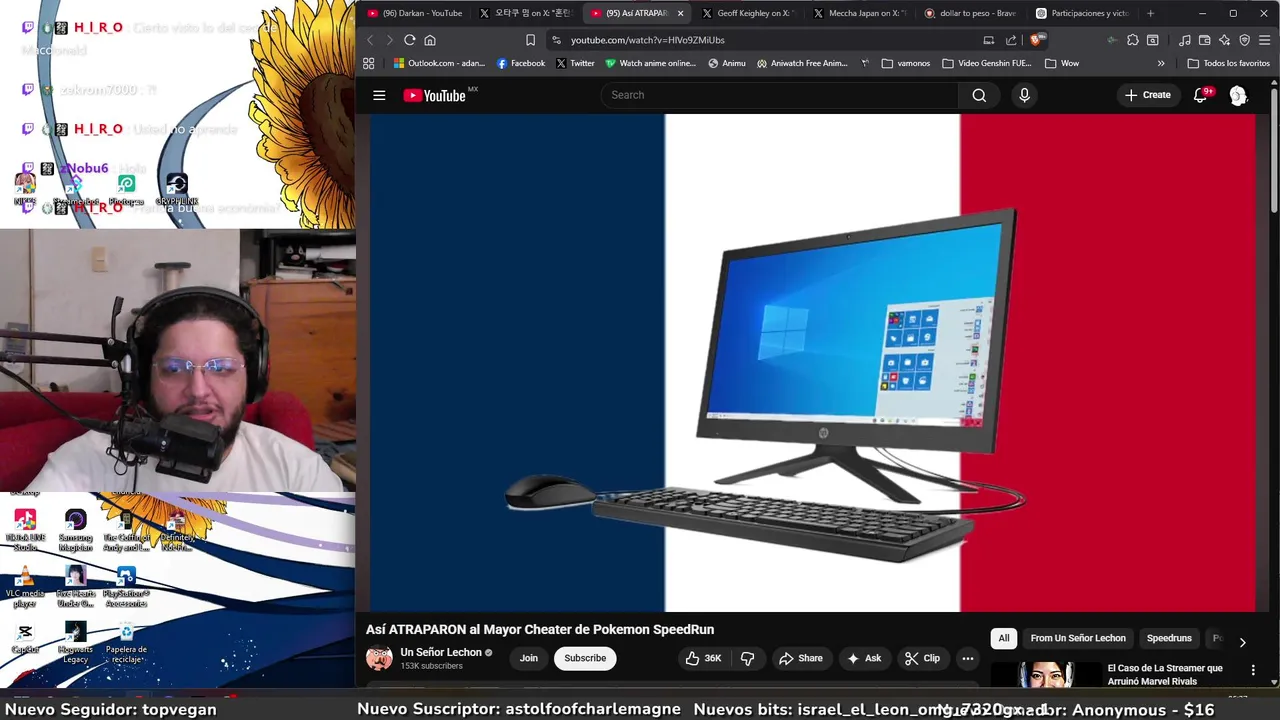Switch to the Meccha Japan on X tab

(x=860, y=13)
